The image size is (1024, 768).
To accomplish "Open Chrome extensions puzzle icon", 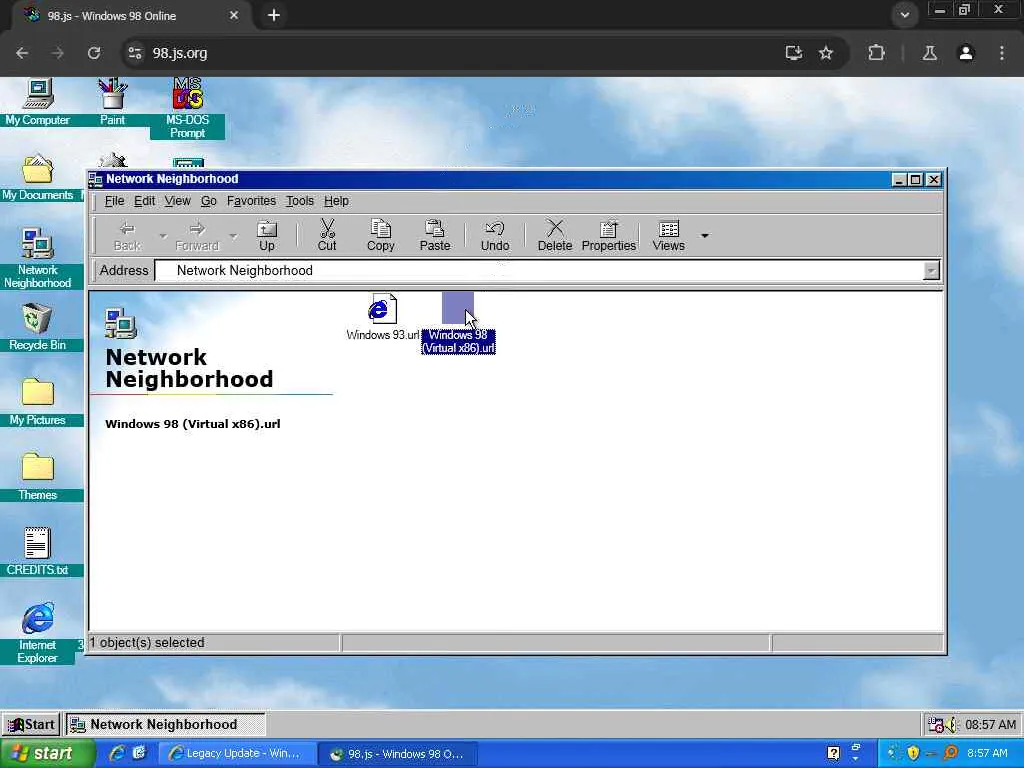I will (x=876, y=53).
